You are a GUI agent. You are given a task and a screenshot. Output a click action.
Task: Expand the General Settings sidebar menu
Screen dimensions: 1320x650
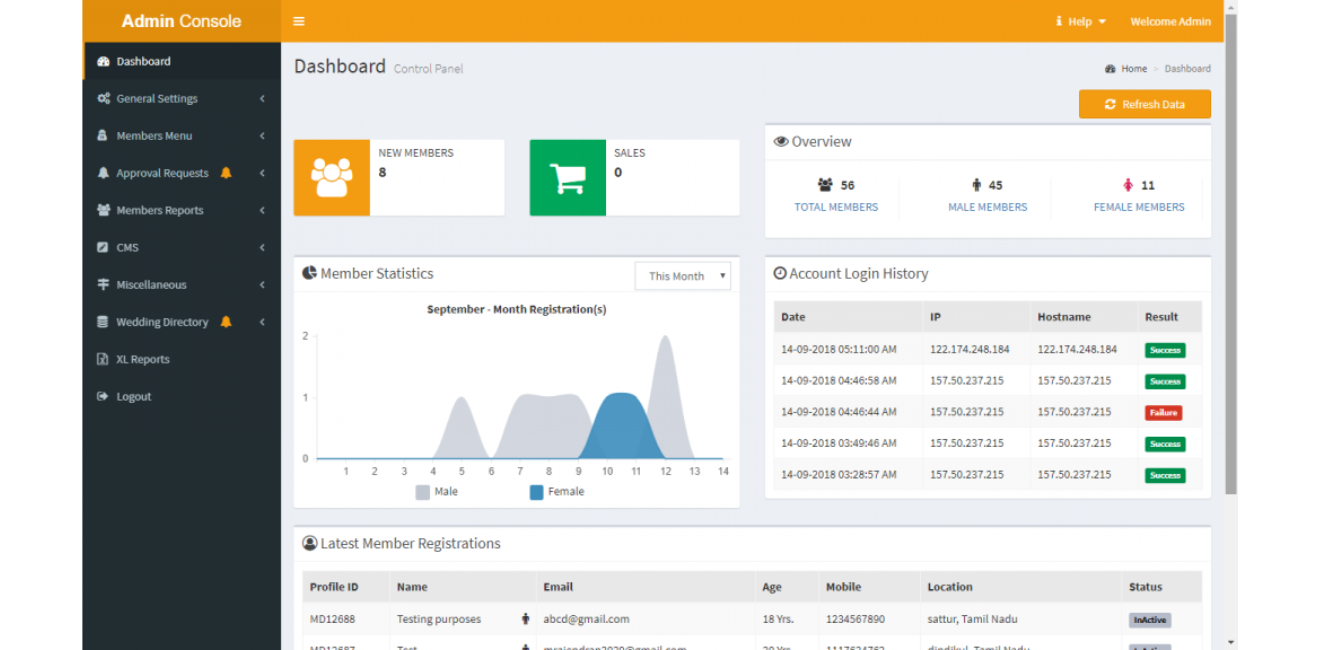(x=157, y=99)
